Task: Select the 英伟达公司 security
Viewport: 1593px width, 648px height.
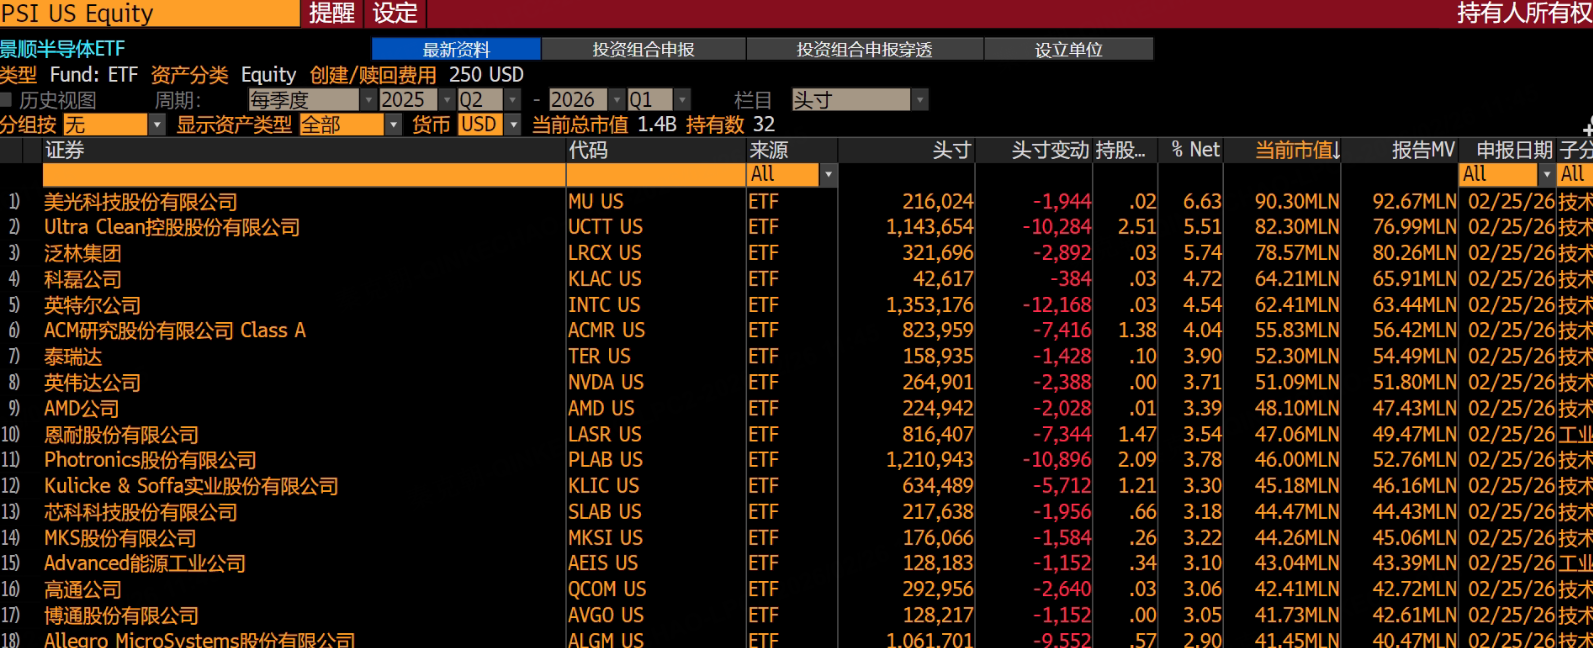Action: coord(92,383)
